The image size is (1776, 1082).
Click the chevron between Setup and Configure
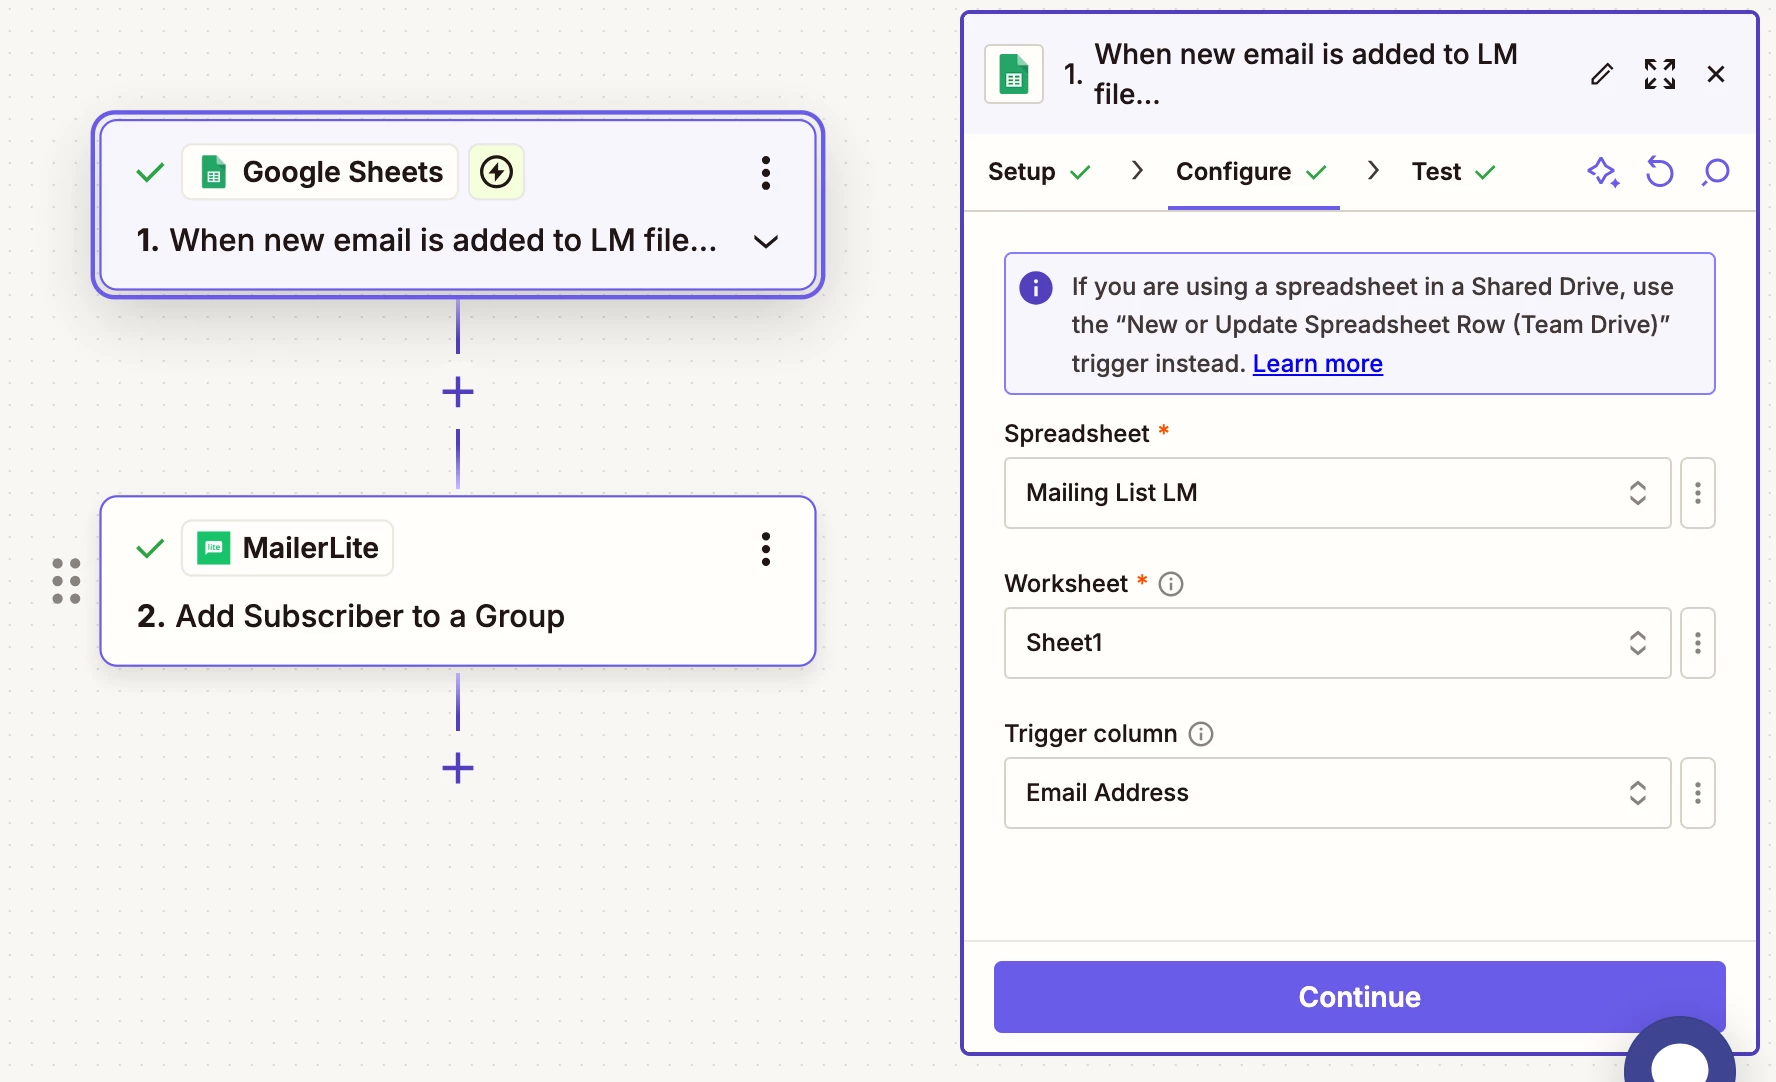[x=1137, y=171]
